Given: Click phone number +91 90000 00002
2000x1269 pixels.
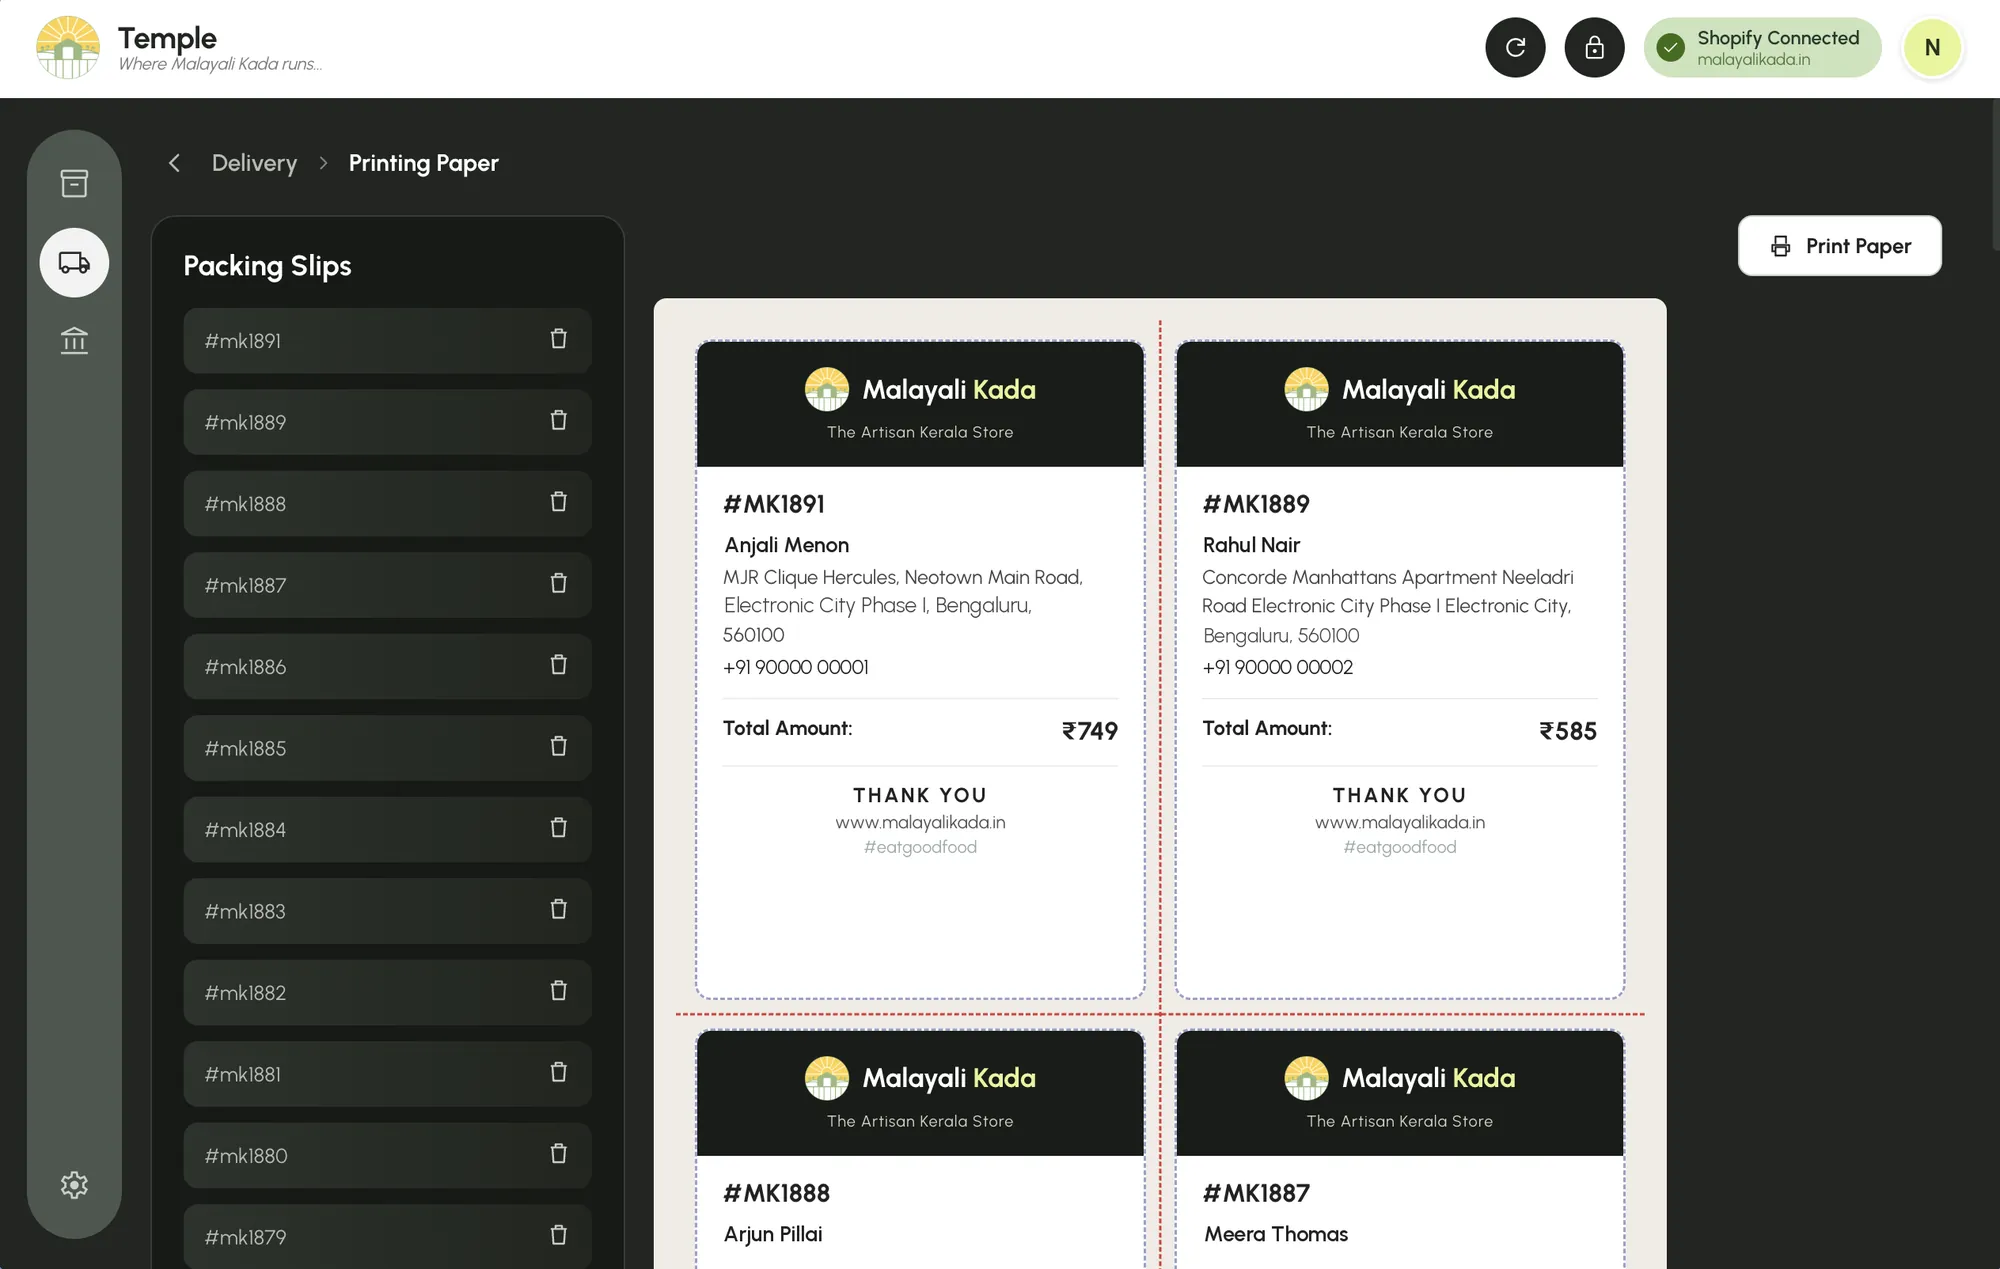Looking at the screenshot, I should click(x=1278, y=668).
